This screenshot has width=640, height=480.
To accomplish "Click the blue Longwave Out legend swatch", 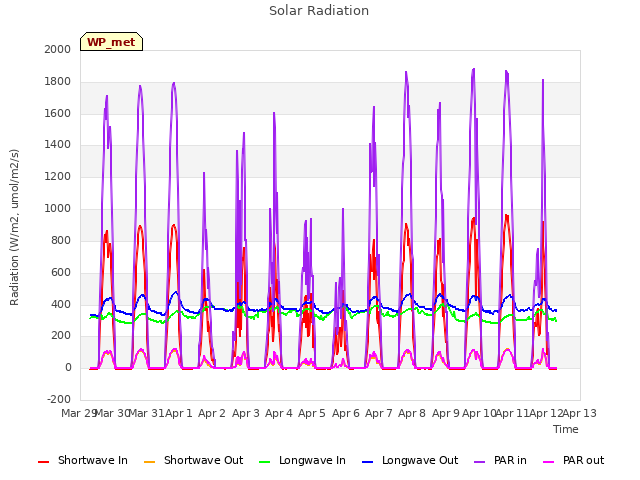I will click(367, 462).
